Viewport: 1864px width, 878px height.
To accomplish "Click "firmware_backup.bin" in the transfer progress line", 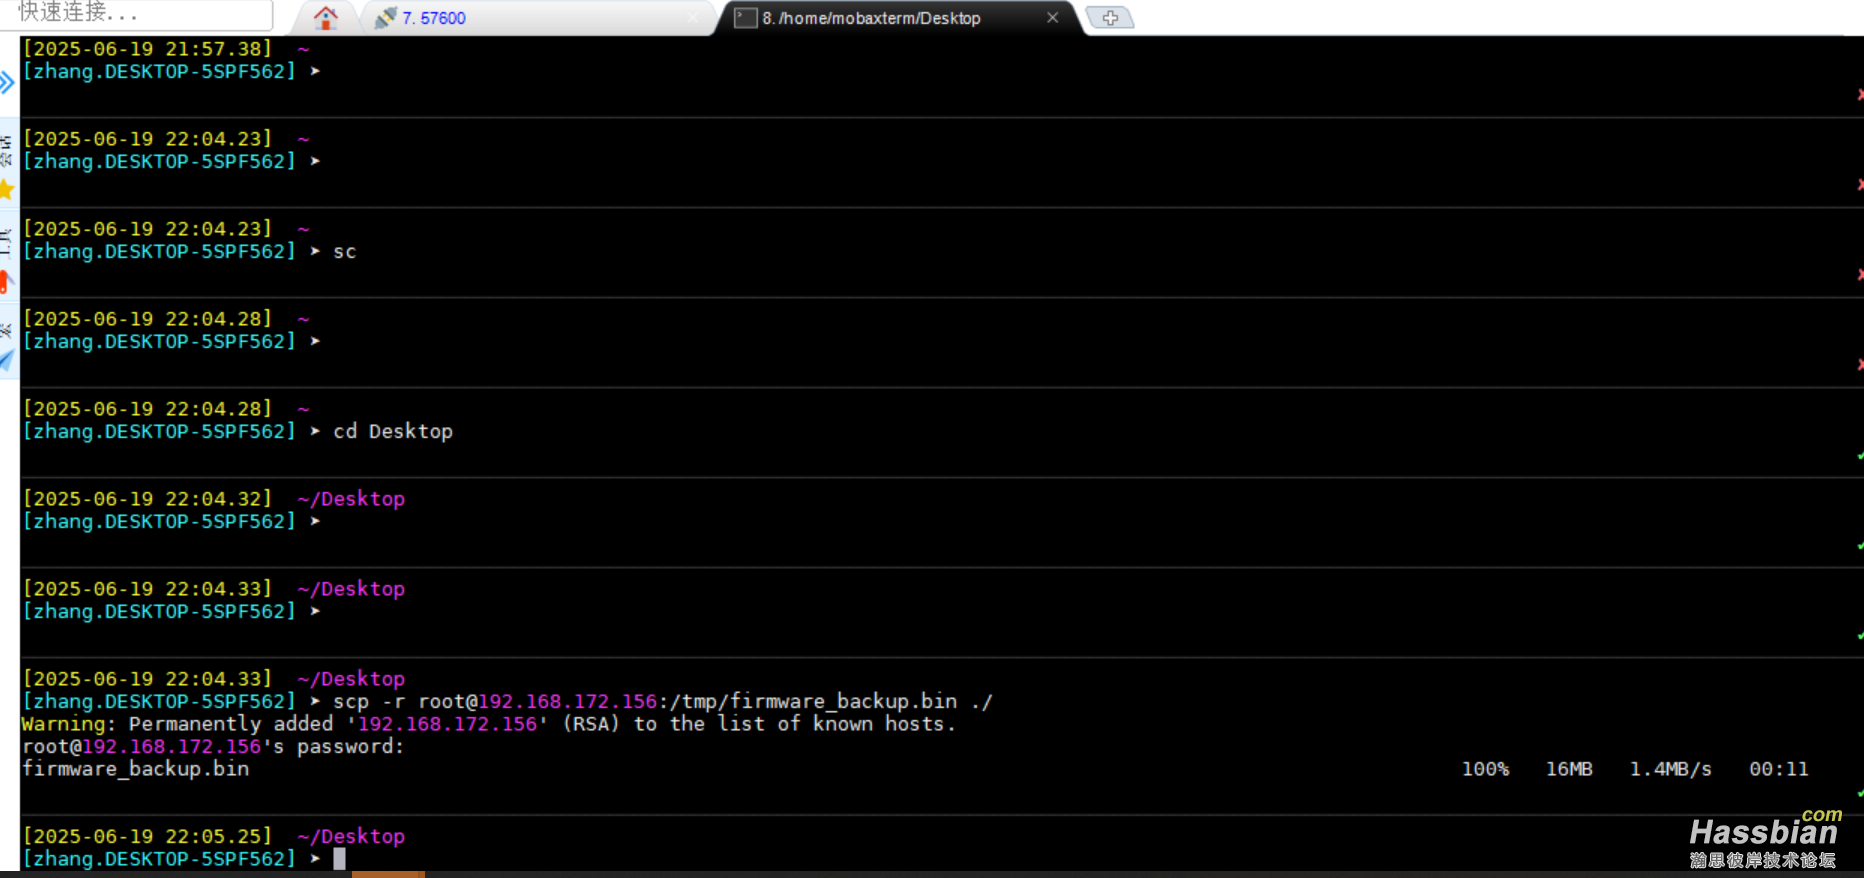I will pos(135,768).
